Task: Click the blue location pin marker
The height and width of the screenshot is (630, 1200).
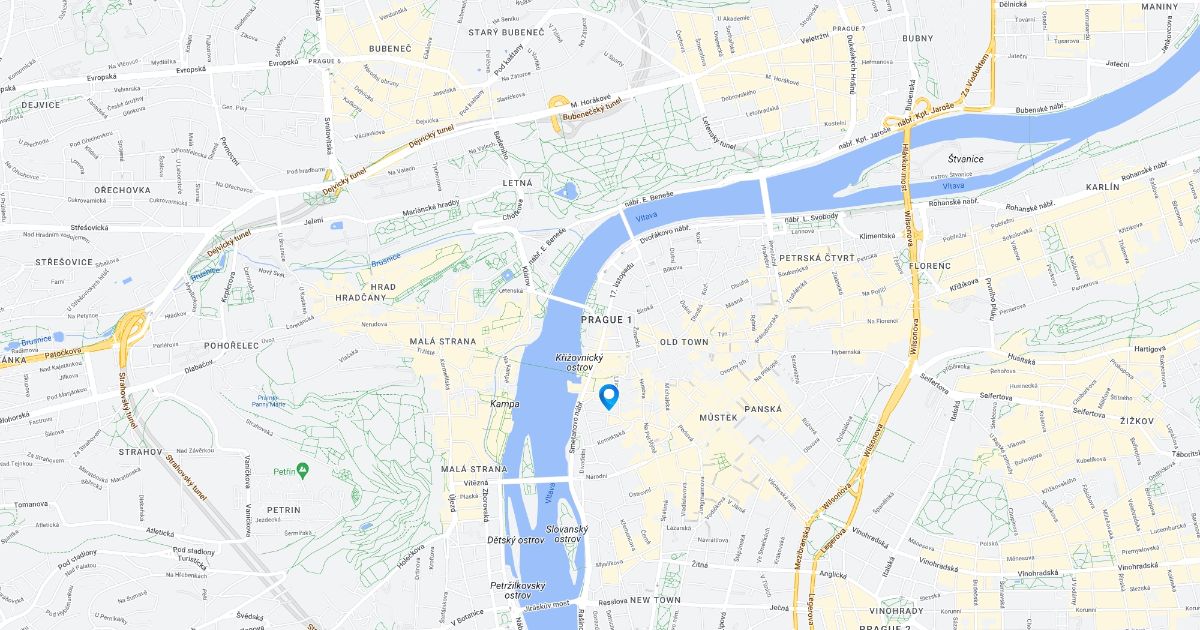Action: point(609,397)
